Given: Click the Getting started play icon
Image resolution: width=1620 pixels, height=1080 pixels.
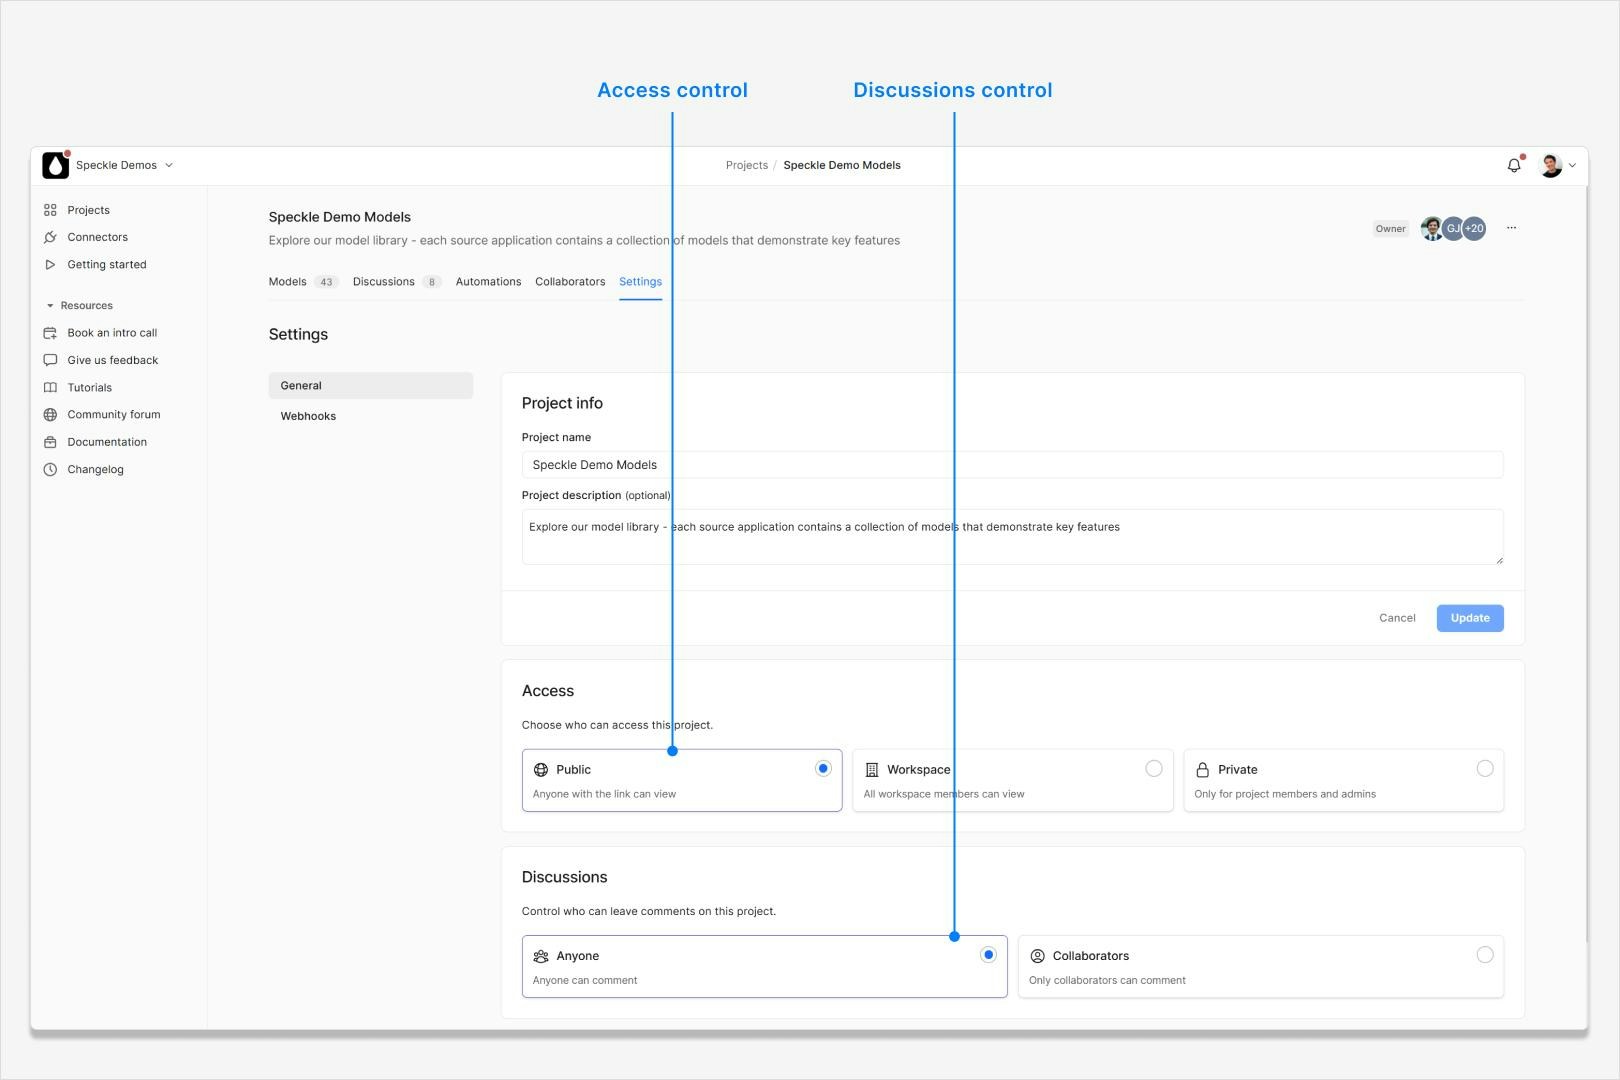Looking at the screenshot, I should (x=50, y=264).
